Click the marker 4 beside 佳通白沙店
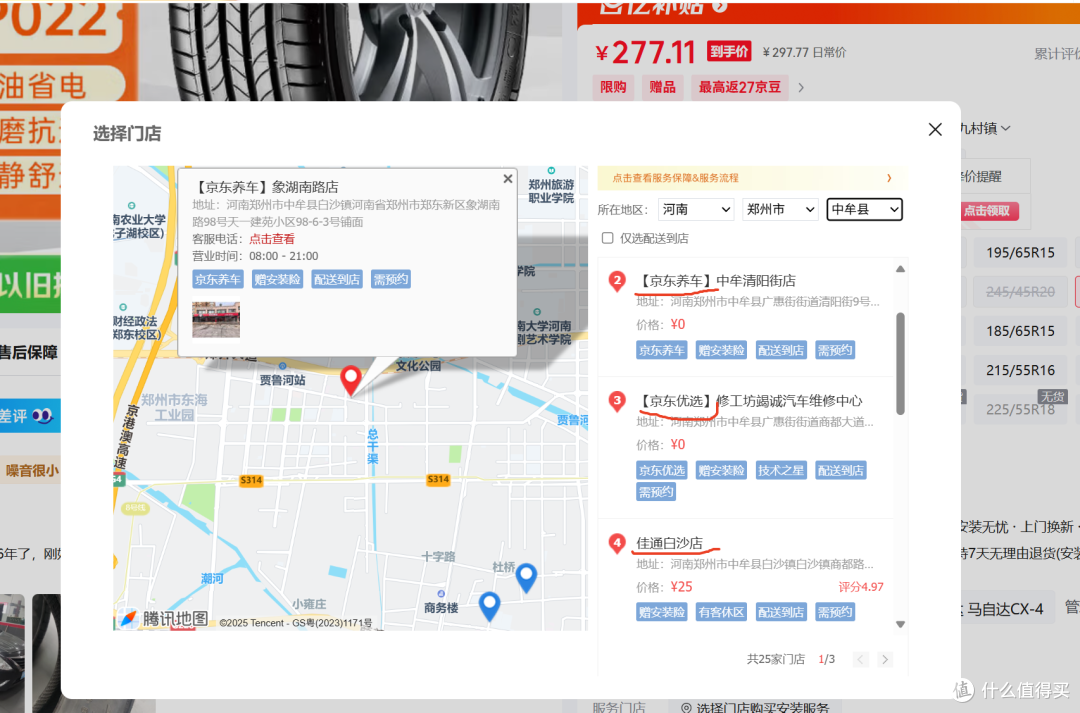Image resolution: width=1080 pixels, height=713 pixels. point(617,544)
